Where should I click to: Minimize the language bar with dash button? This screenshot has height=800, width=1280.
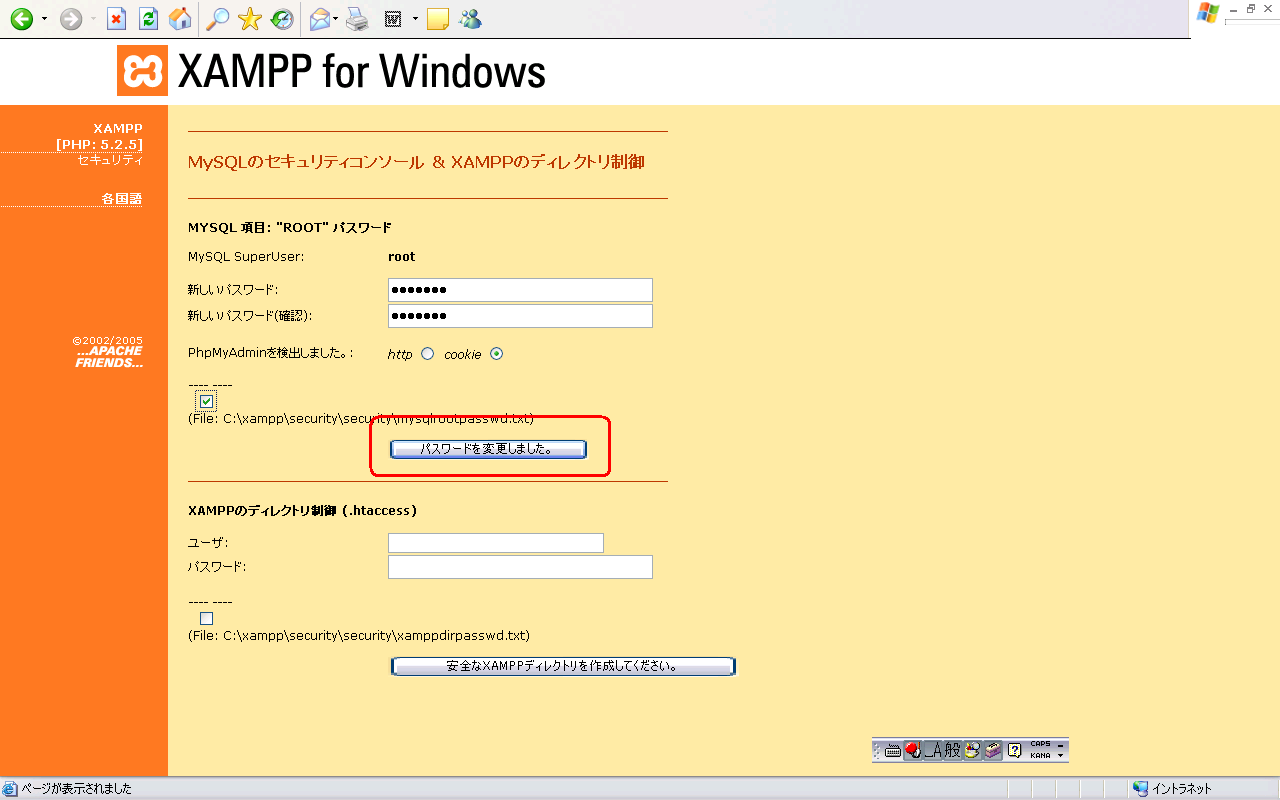tap(1061, 745)
